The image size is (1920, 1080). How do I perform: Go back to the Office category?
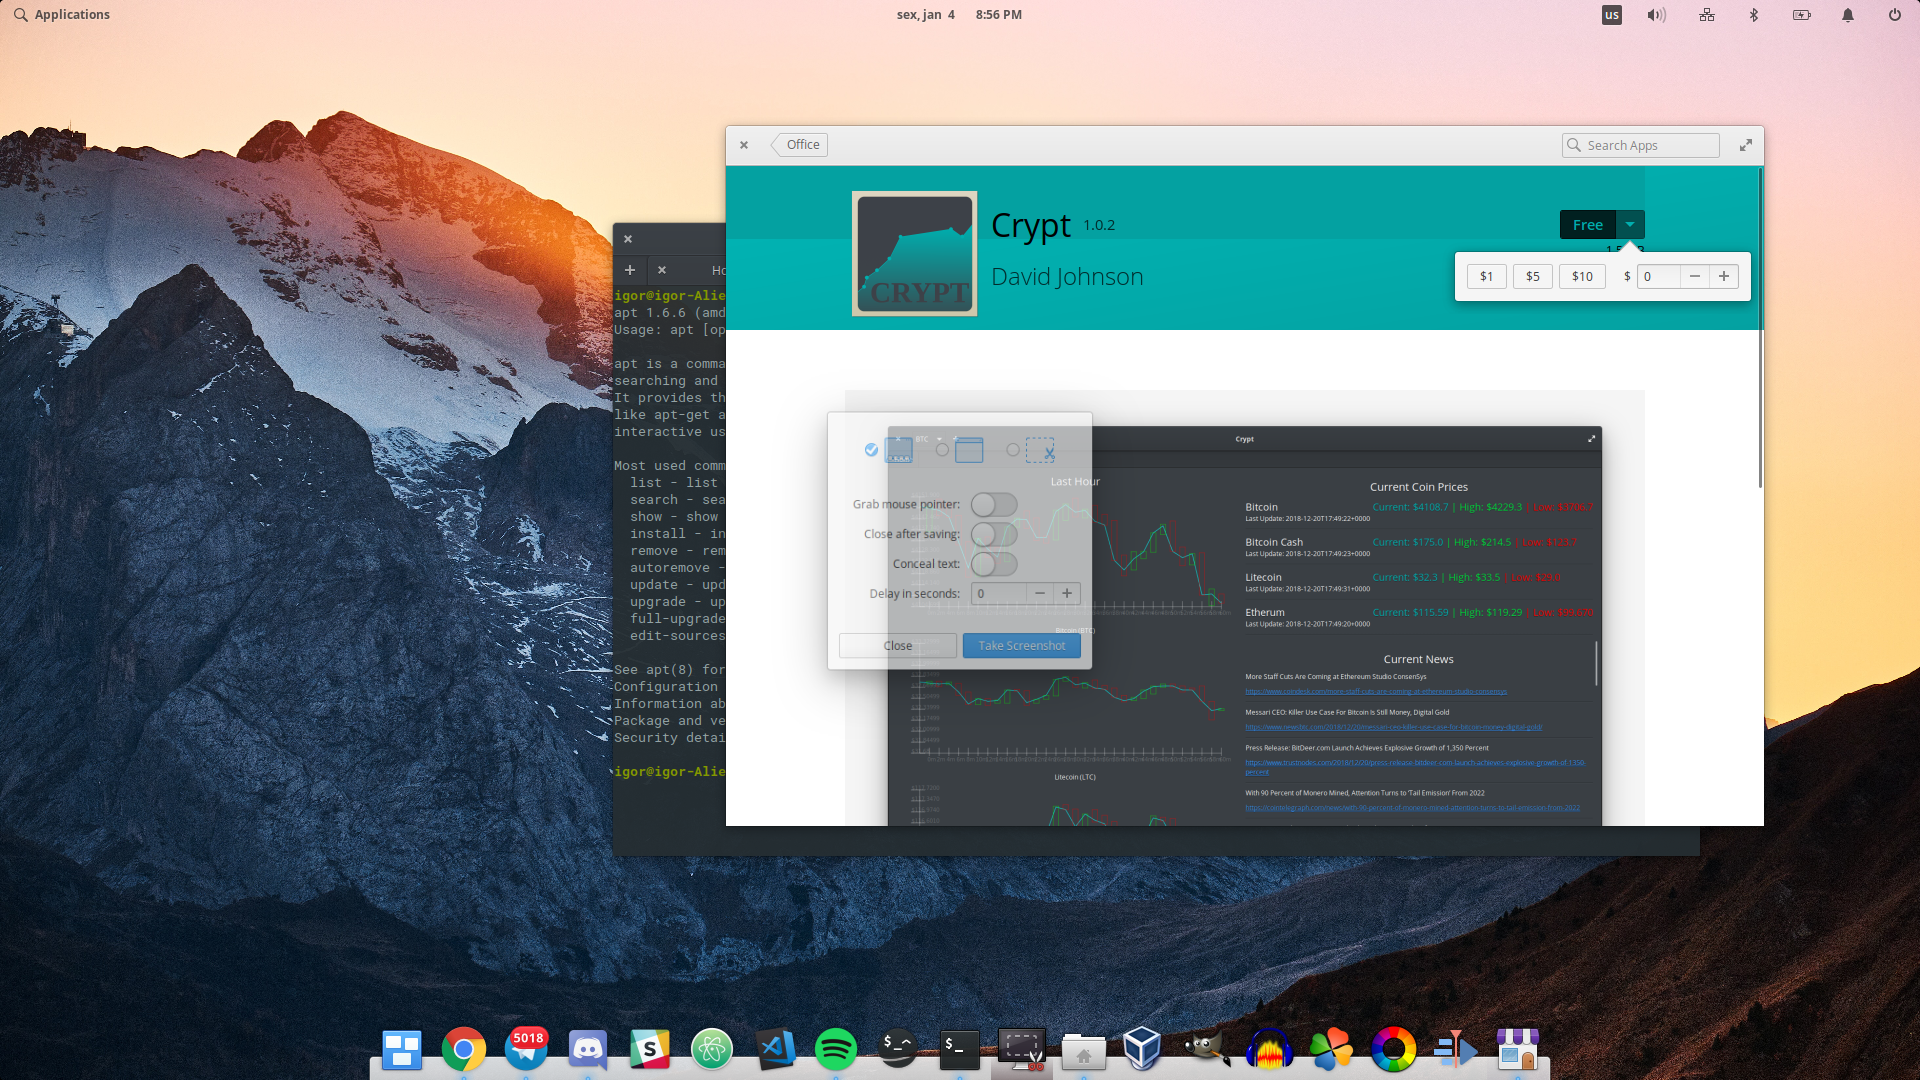pyautogui.click(x=800, y=145)
